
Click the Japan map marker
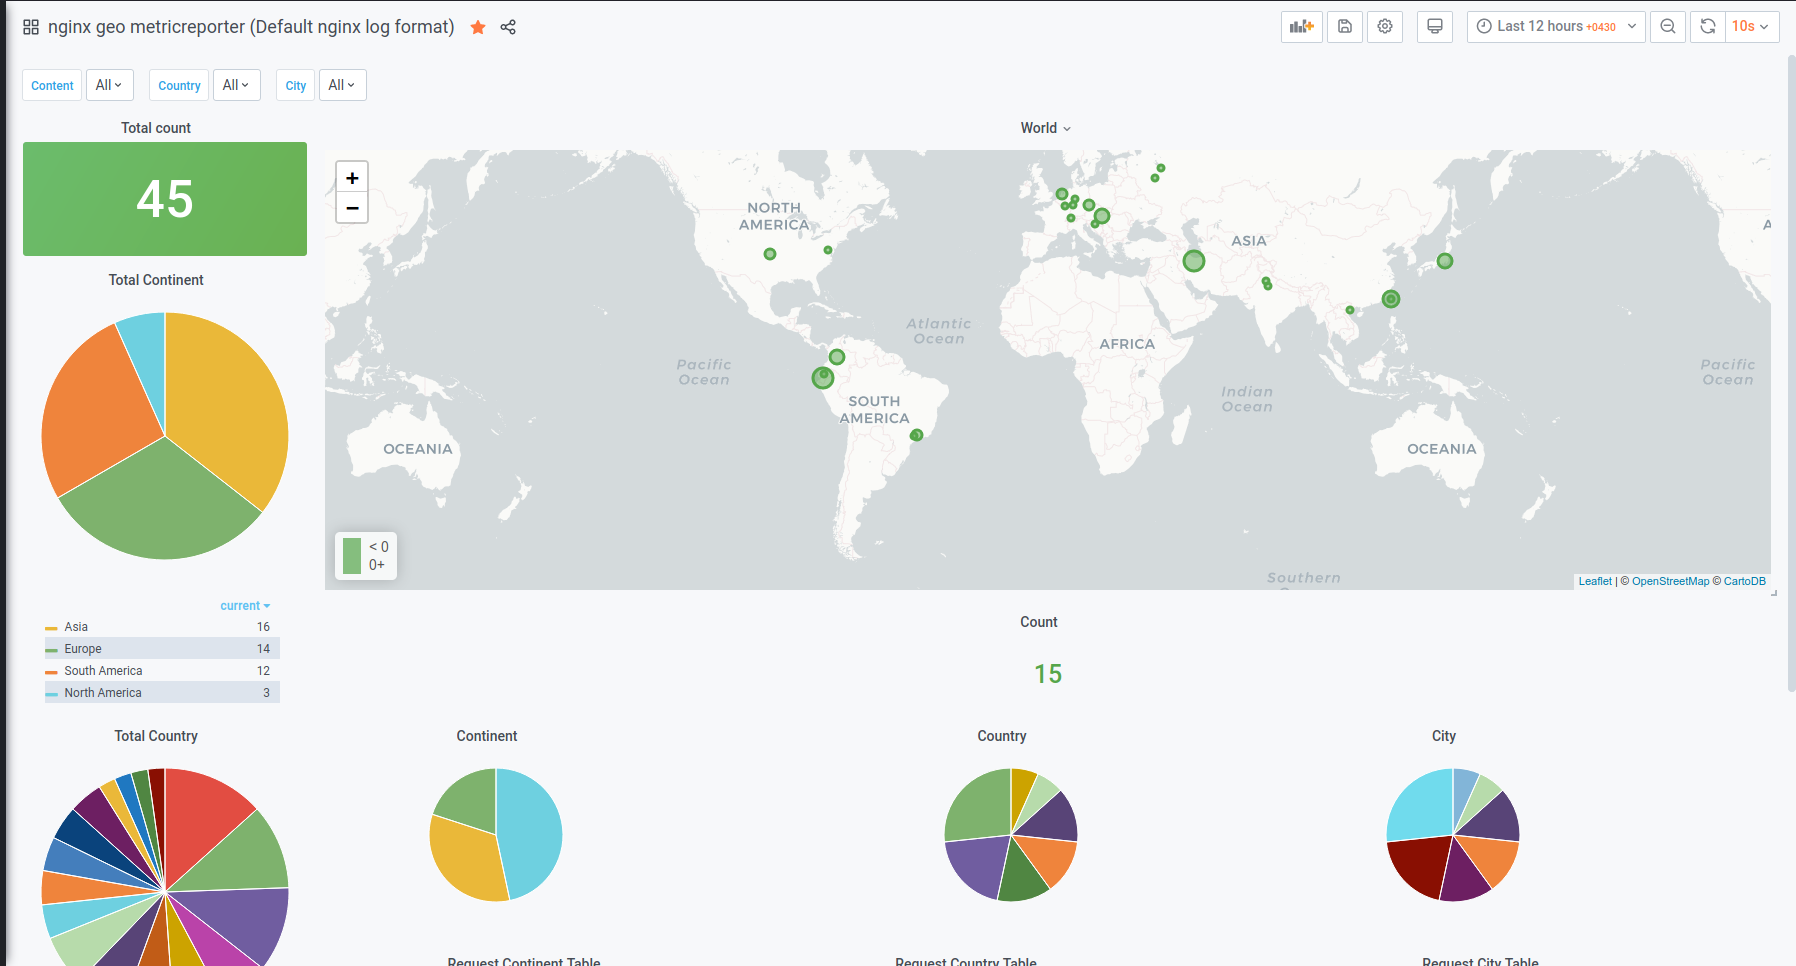(x=1445, y=261)
